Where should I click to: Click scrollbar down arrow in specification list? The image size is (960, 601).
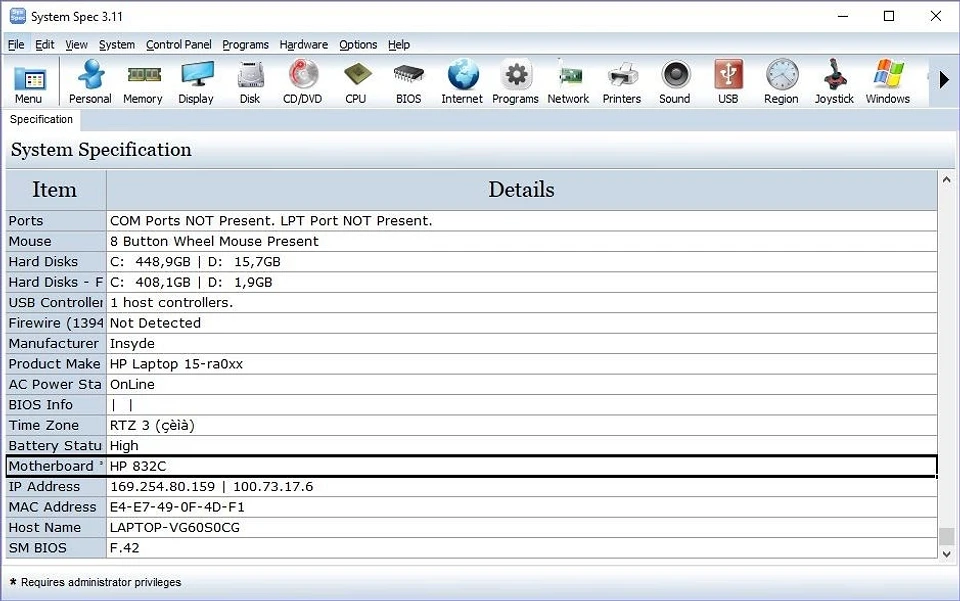coord(946,553)
